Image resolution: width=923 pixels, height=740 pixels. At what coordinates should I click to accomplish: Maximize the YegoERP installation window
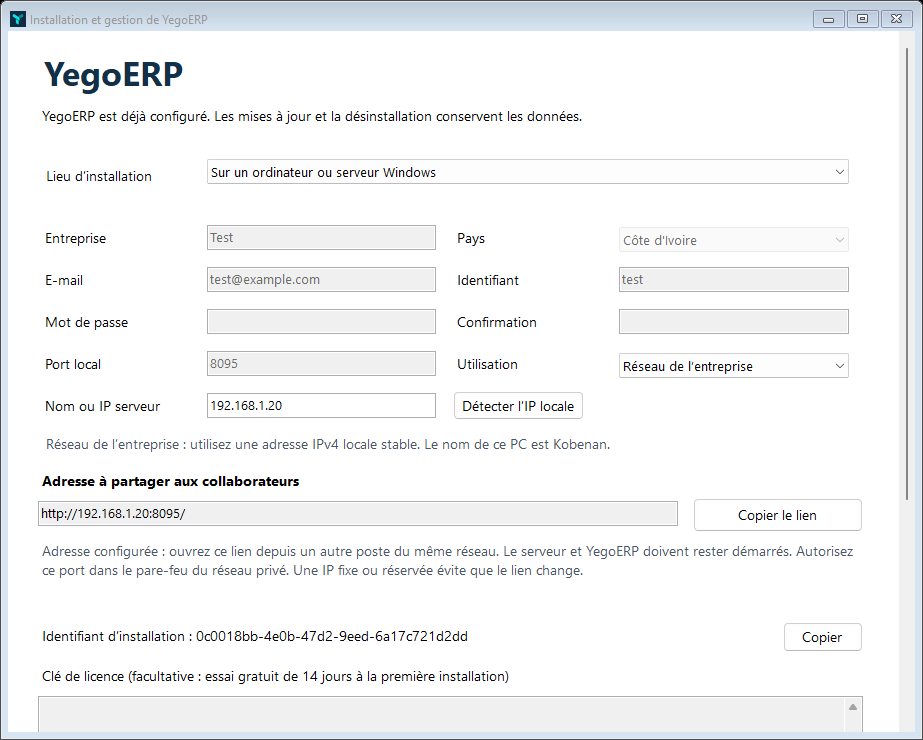(863, 19)
